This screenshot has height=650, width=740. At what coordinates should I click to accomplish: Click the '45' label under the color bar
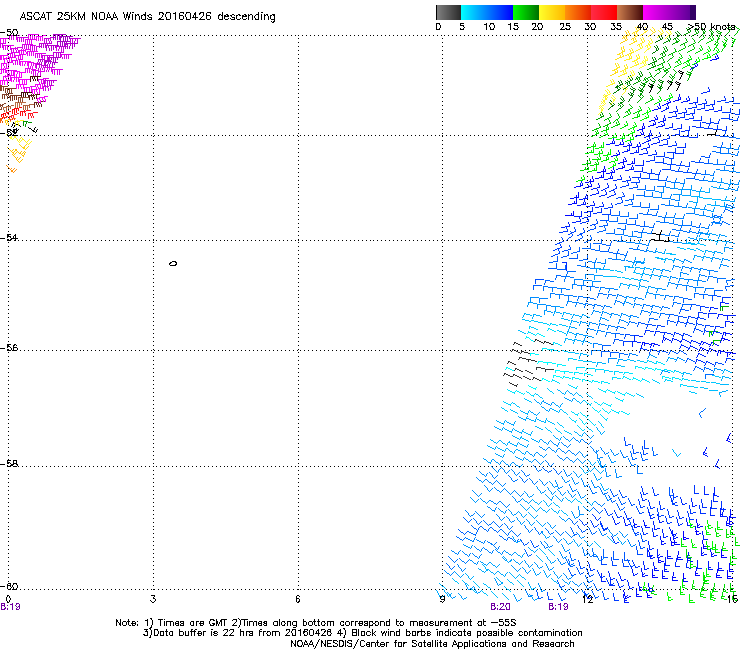667,27
